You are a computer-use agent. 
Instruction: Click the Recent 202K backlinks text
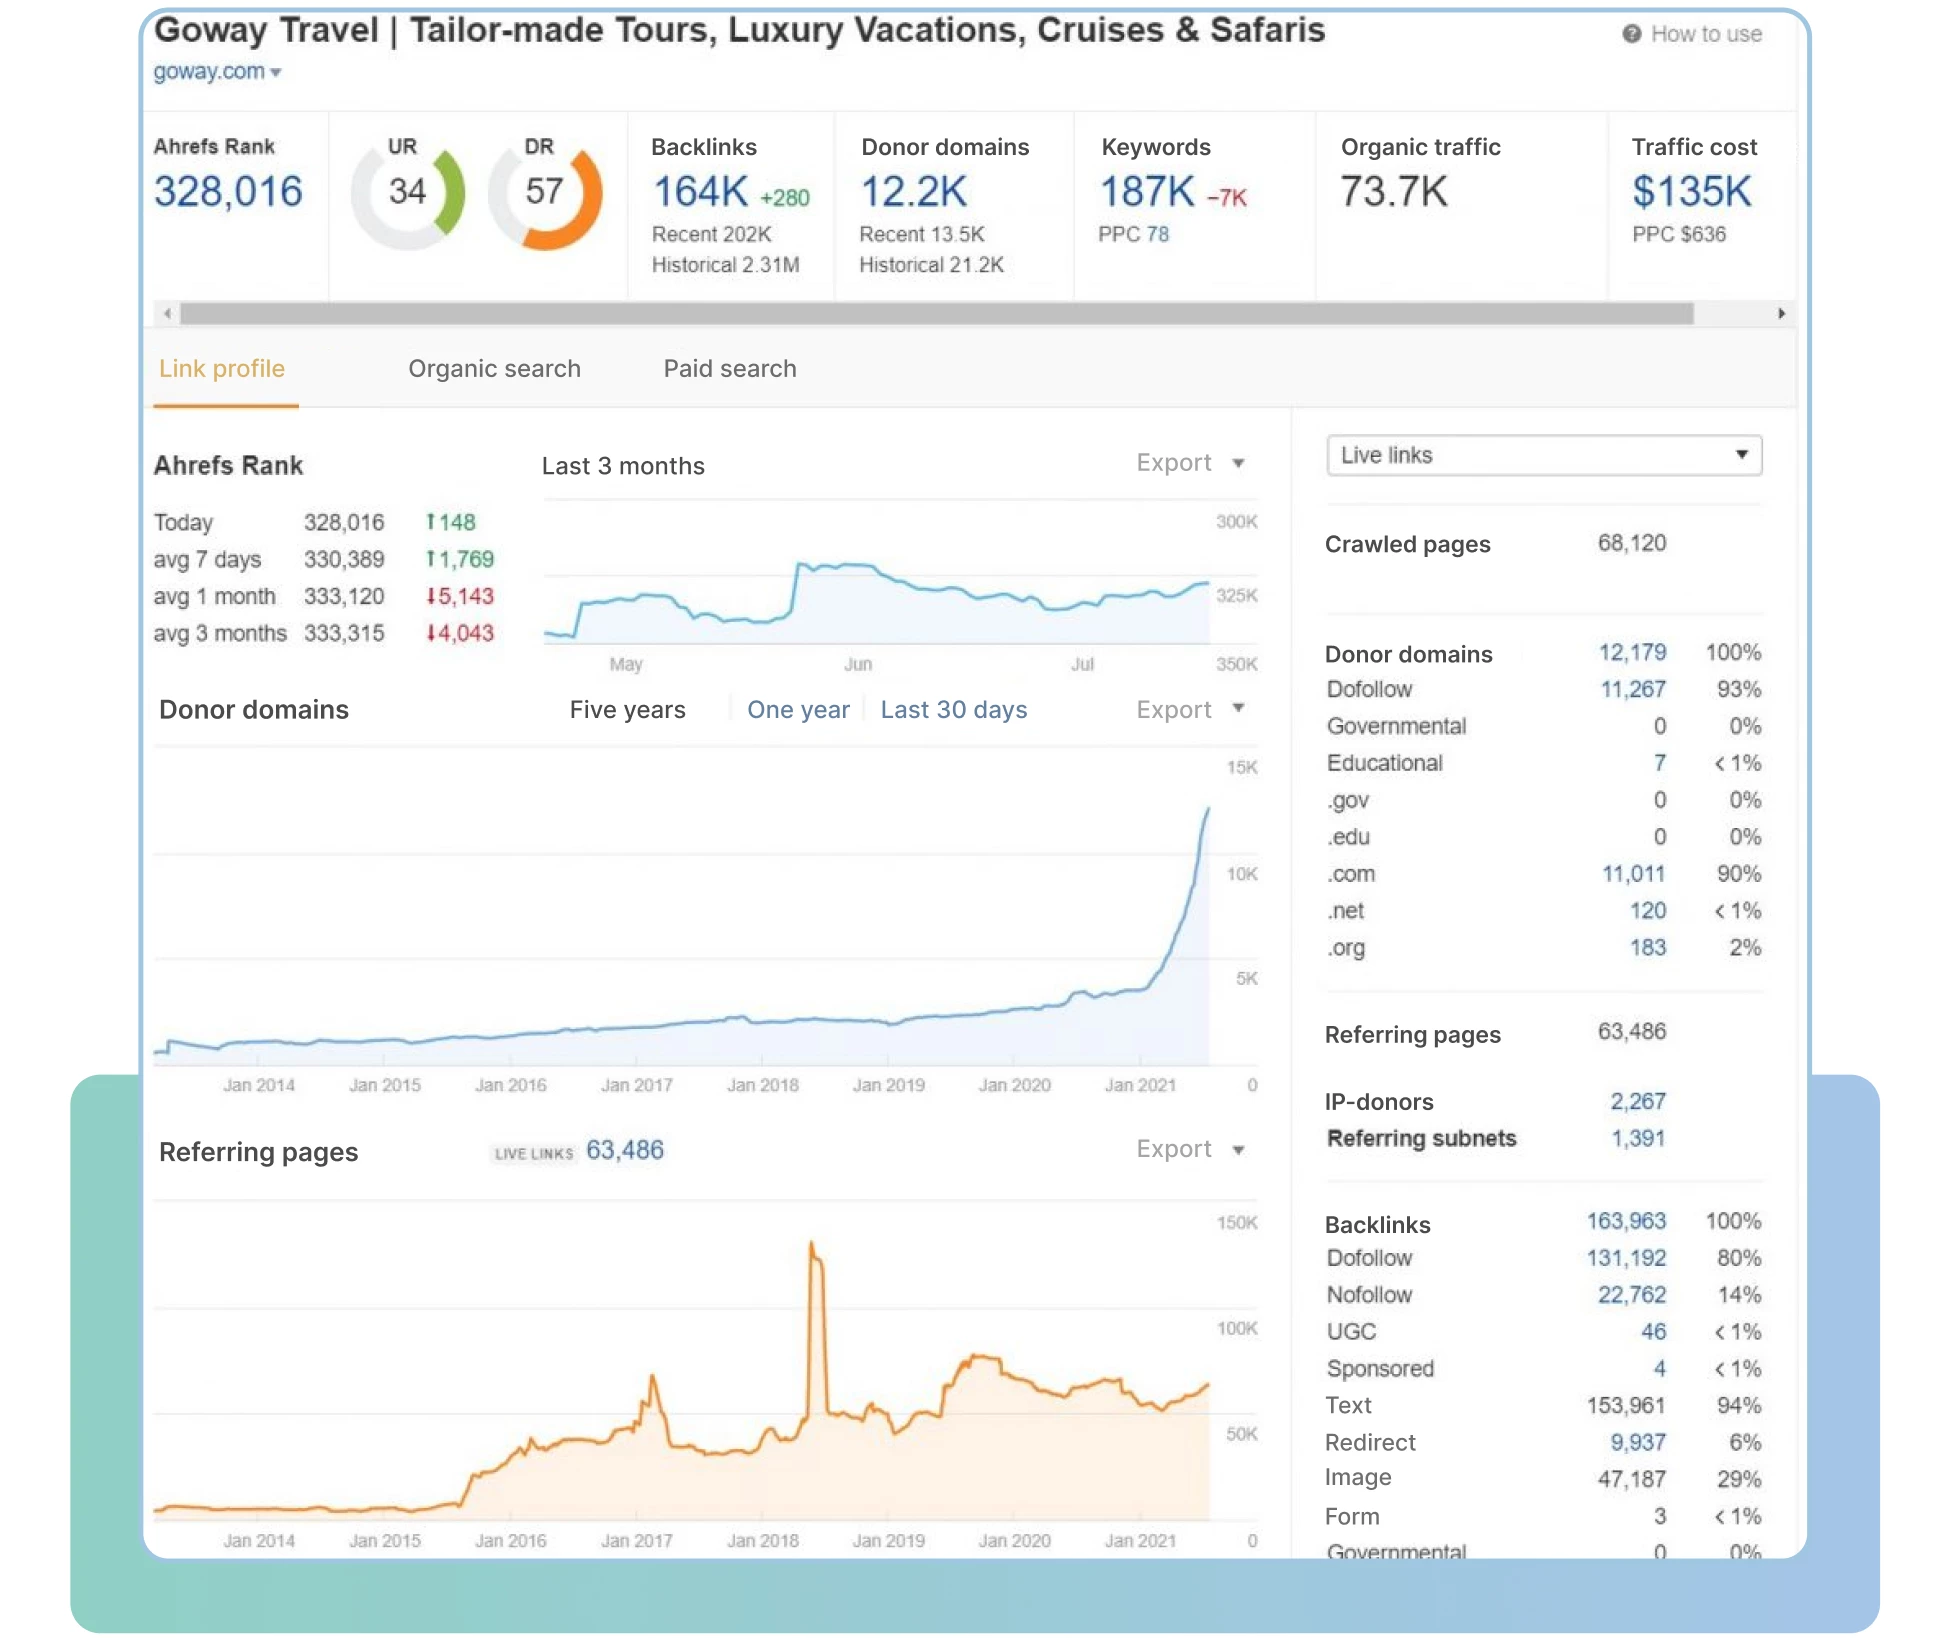coord(712,235)
